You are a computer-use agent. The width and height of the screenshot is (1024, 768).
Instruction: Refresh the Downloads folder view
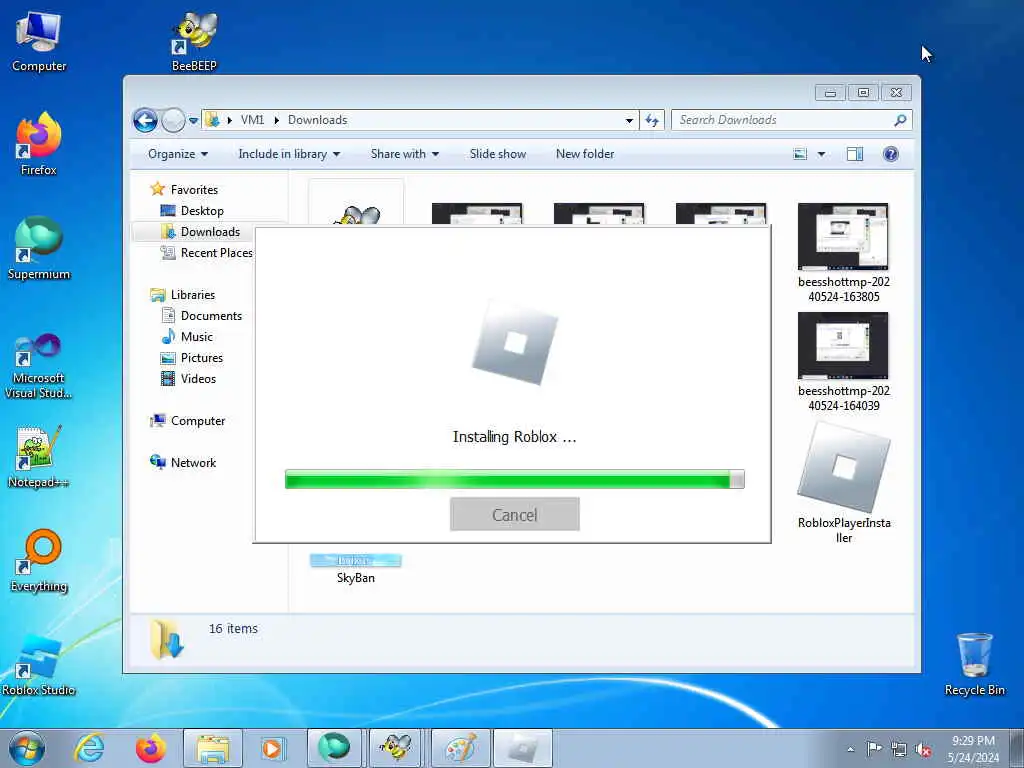coord(652,120)
